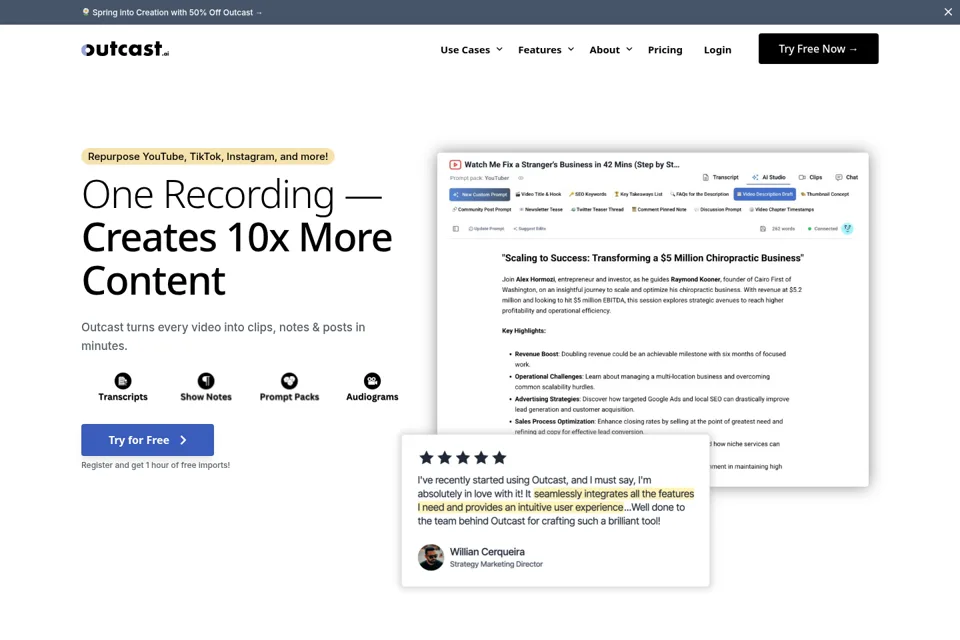This screenshot has width=960, height=640.
Task: Expand the Features chevron arrow
Action: (571, 49)
